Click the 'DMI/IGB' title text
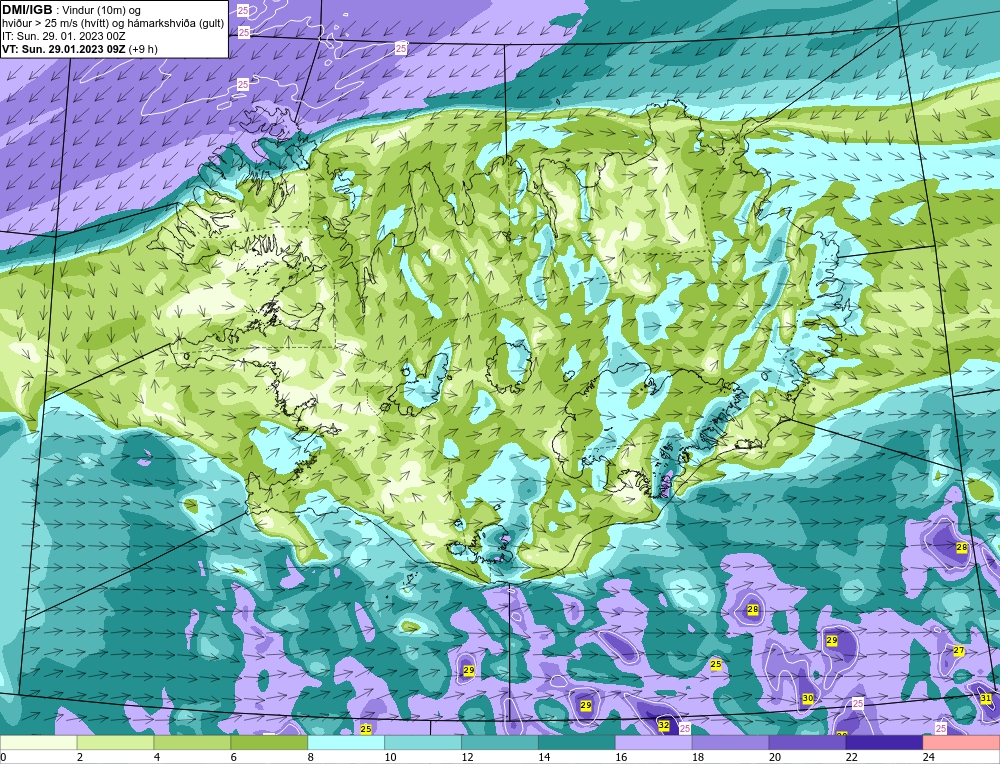The width and height of the screenshot is (1000, 764). pos(27,10)
